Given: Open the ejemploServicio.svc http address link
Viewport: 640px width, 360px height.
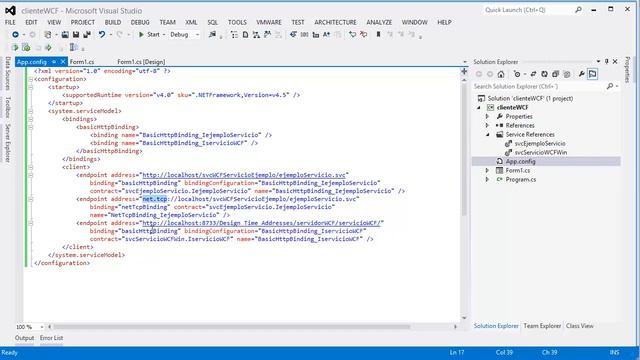Looking at the screenshot, I should (244, 175).
